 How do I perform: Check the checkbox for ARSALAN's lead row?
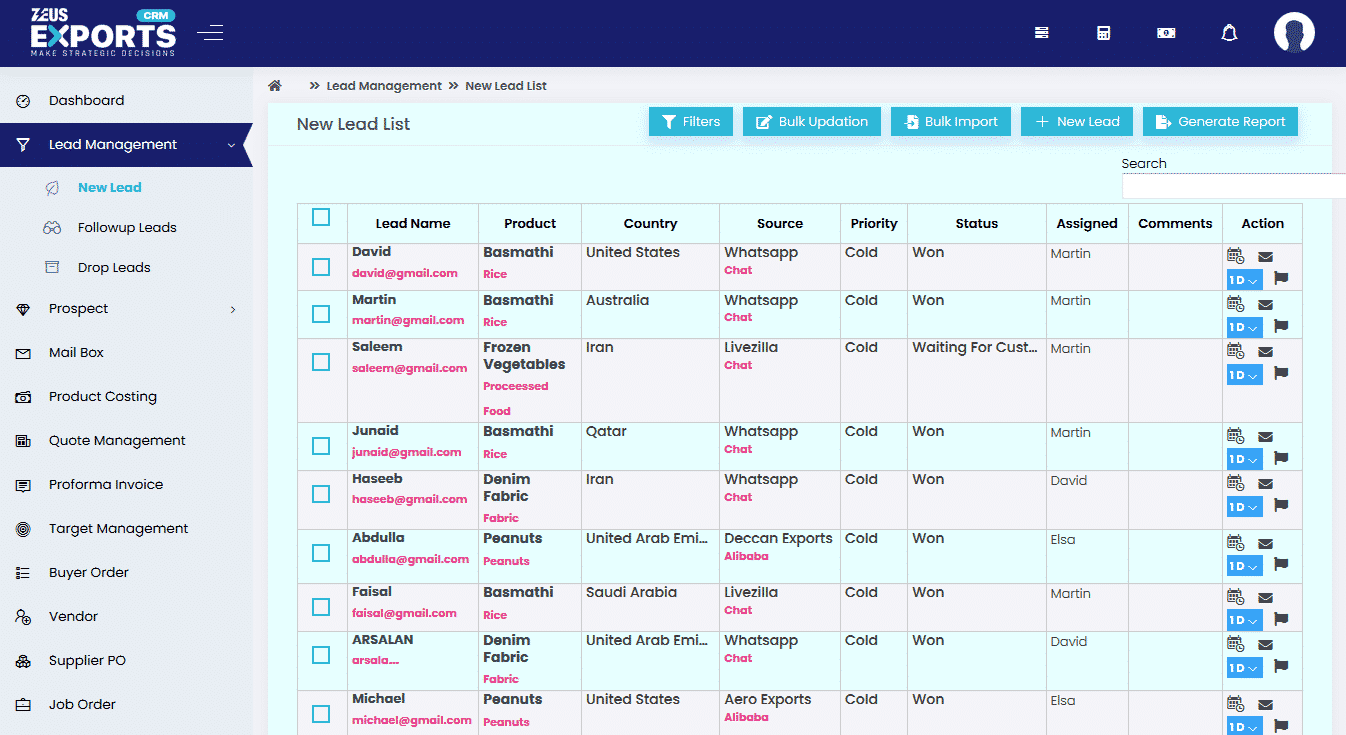tap(321, 655)
